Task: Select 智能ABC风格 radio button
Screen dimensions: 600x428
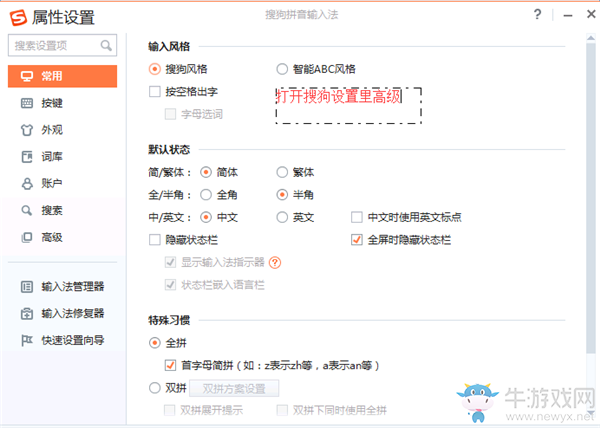Action: click(x=282, y=69)
